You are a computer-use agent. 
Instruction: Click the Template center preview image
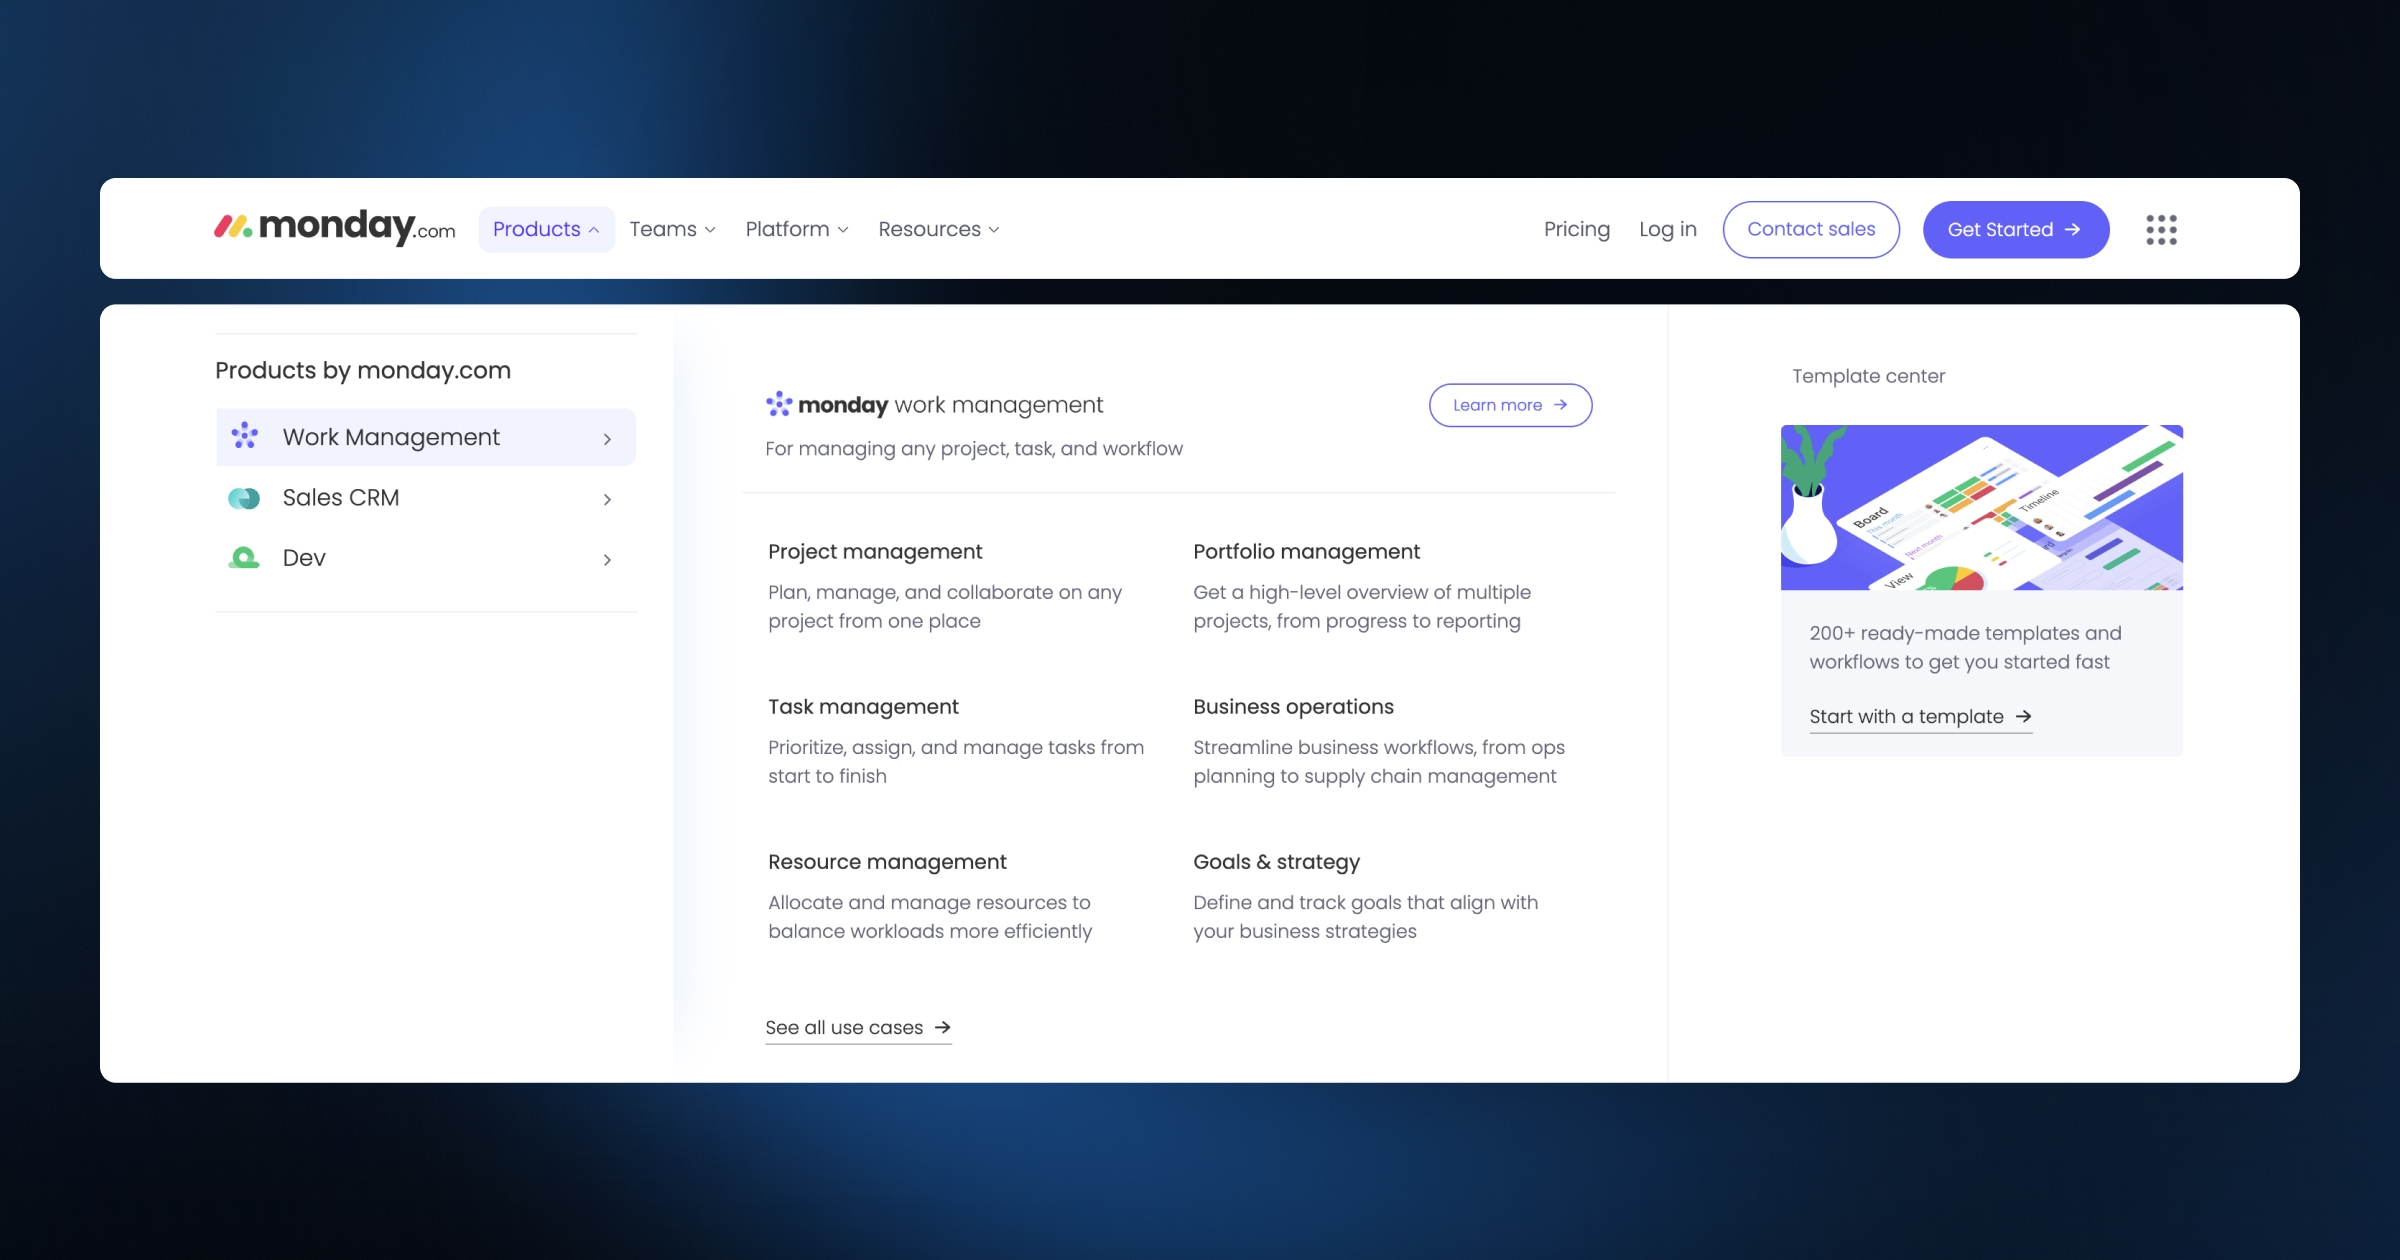pyautogui.click(x=1981, y=507)
